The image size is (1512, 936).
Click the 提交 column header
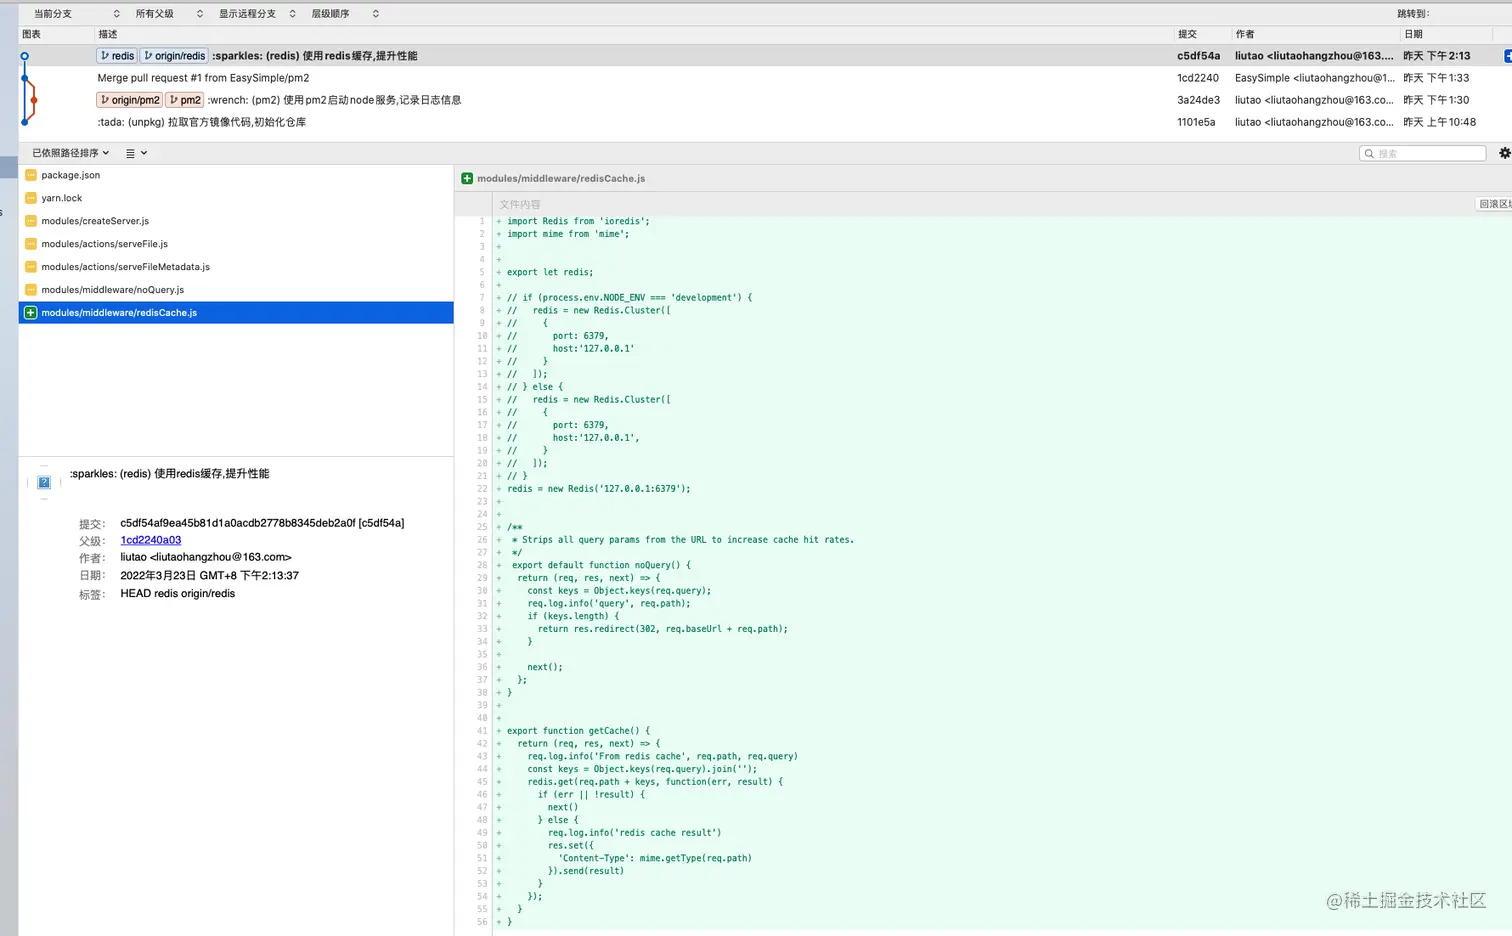tap(1188, 34)
